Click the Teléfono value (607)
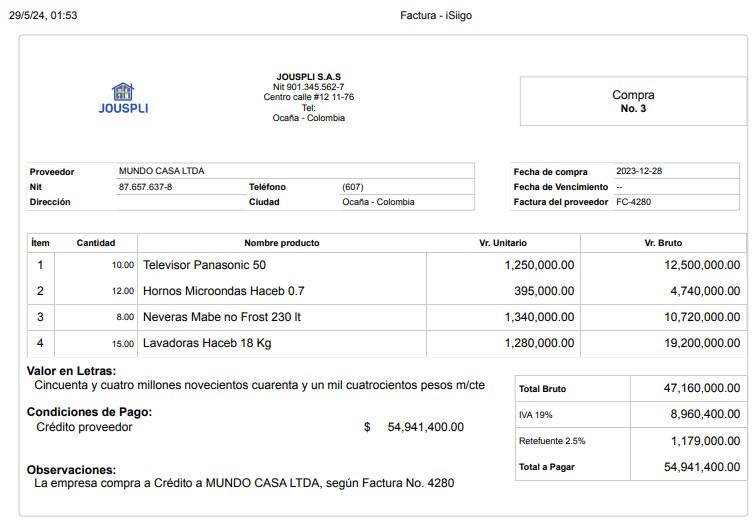This screenshot has width=756, height=529. pyautogui.click(x=352, y=187)
